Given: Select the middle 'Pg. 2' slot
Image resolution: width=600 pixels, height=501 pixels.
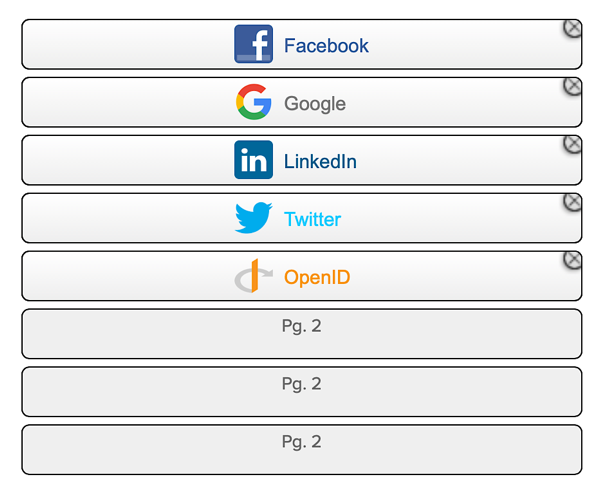Looking at the screenshot, I should [x=301, y=391].
